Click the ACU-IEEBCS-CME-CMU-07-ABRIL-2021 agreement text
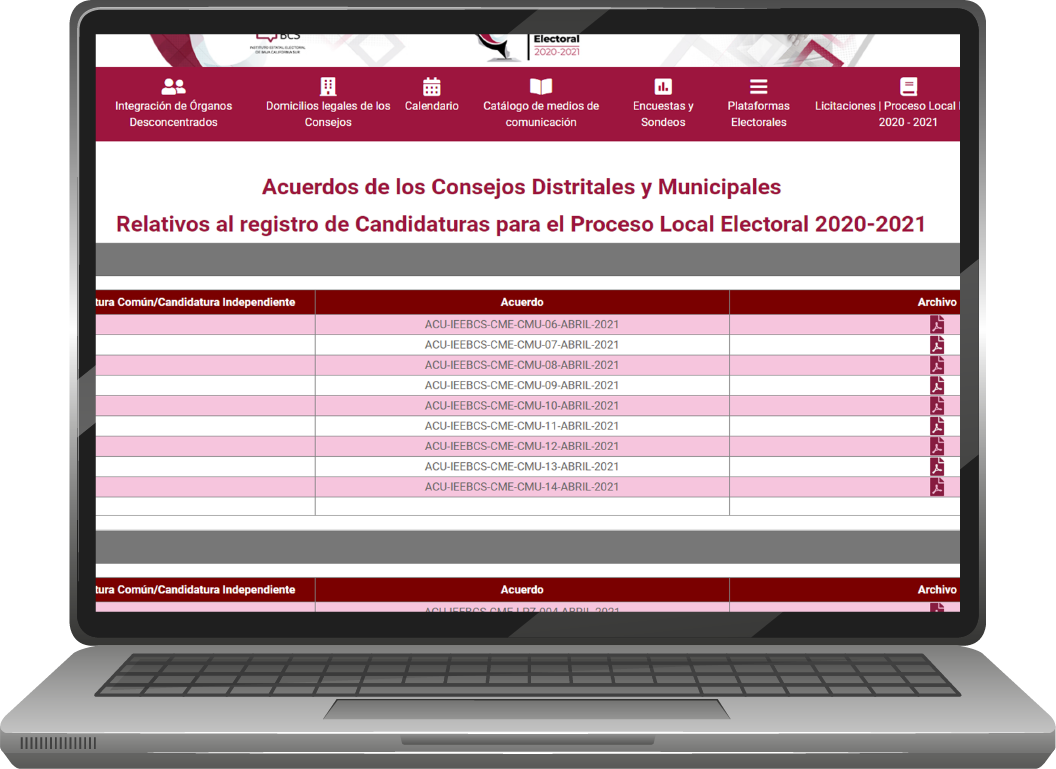 522,345
